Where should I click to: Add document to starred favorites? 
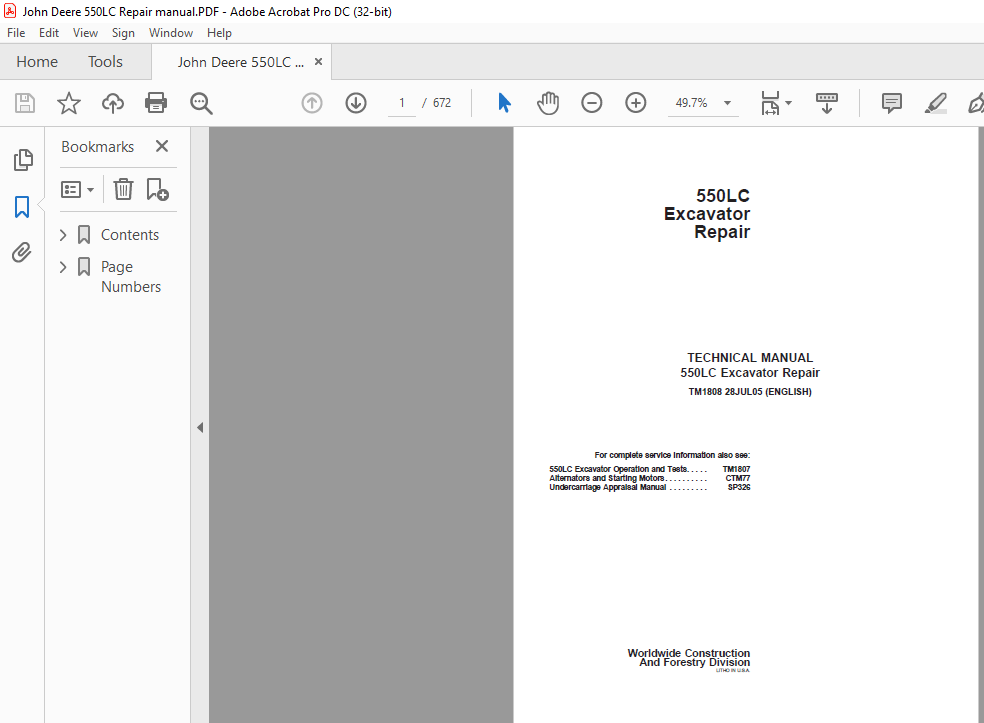[x=68, y=102]
